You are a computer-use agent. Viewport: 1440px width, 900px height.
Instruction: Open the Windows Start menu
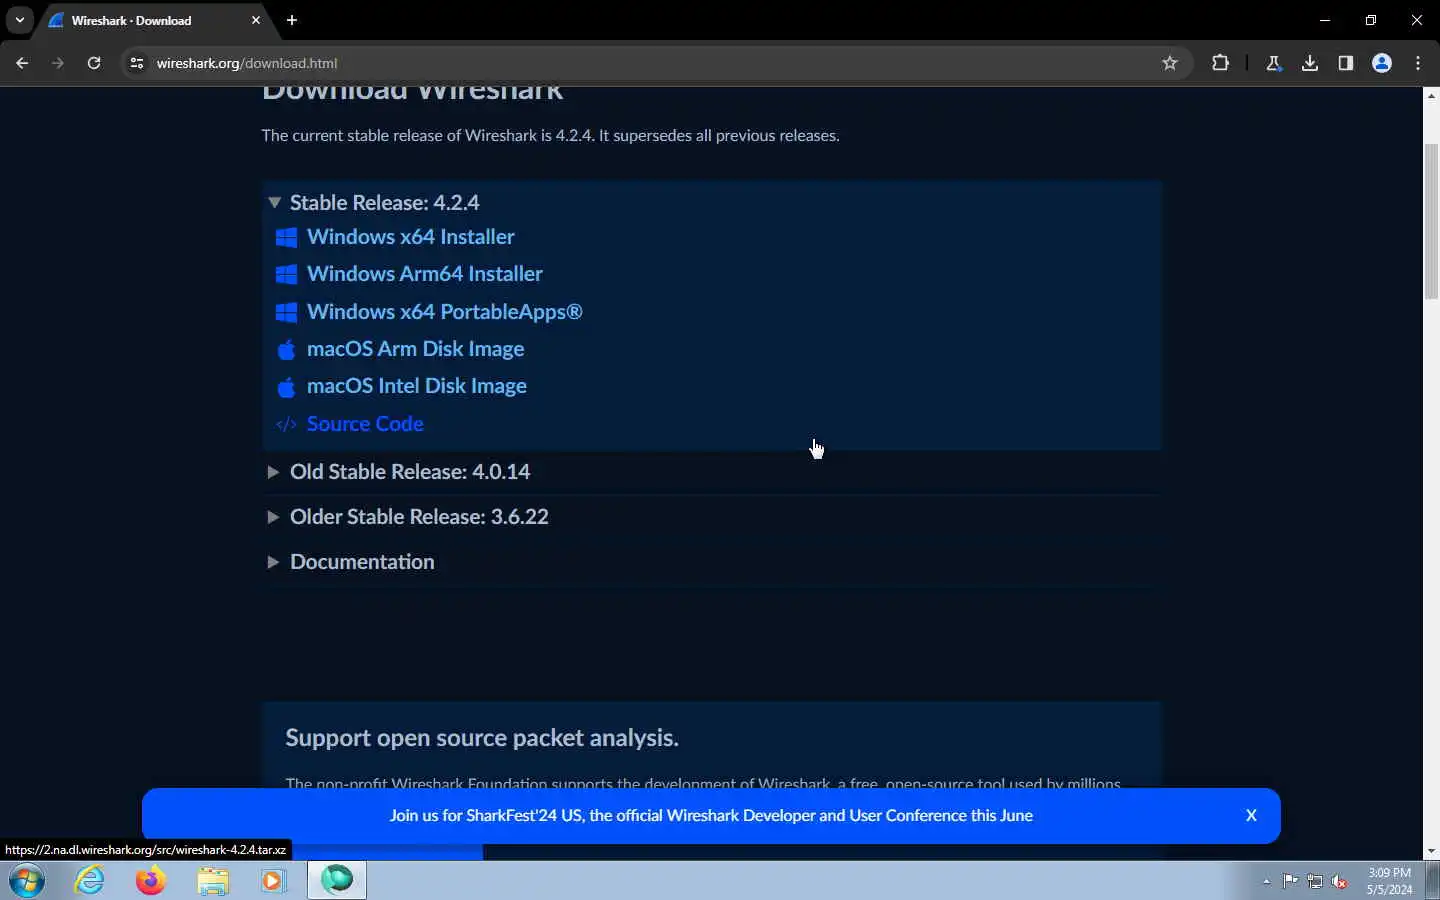tap(27, 880)
